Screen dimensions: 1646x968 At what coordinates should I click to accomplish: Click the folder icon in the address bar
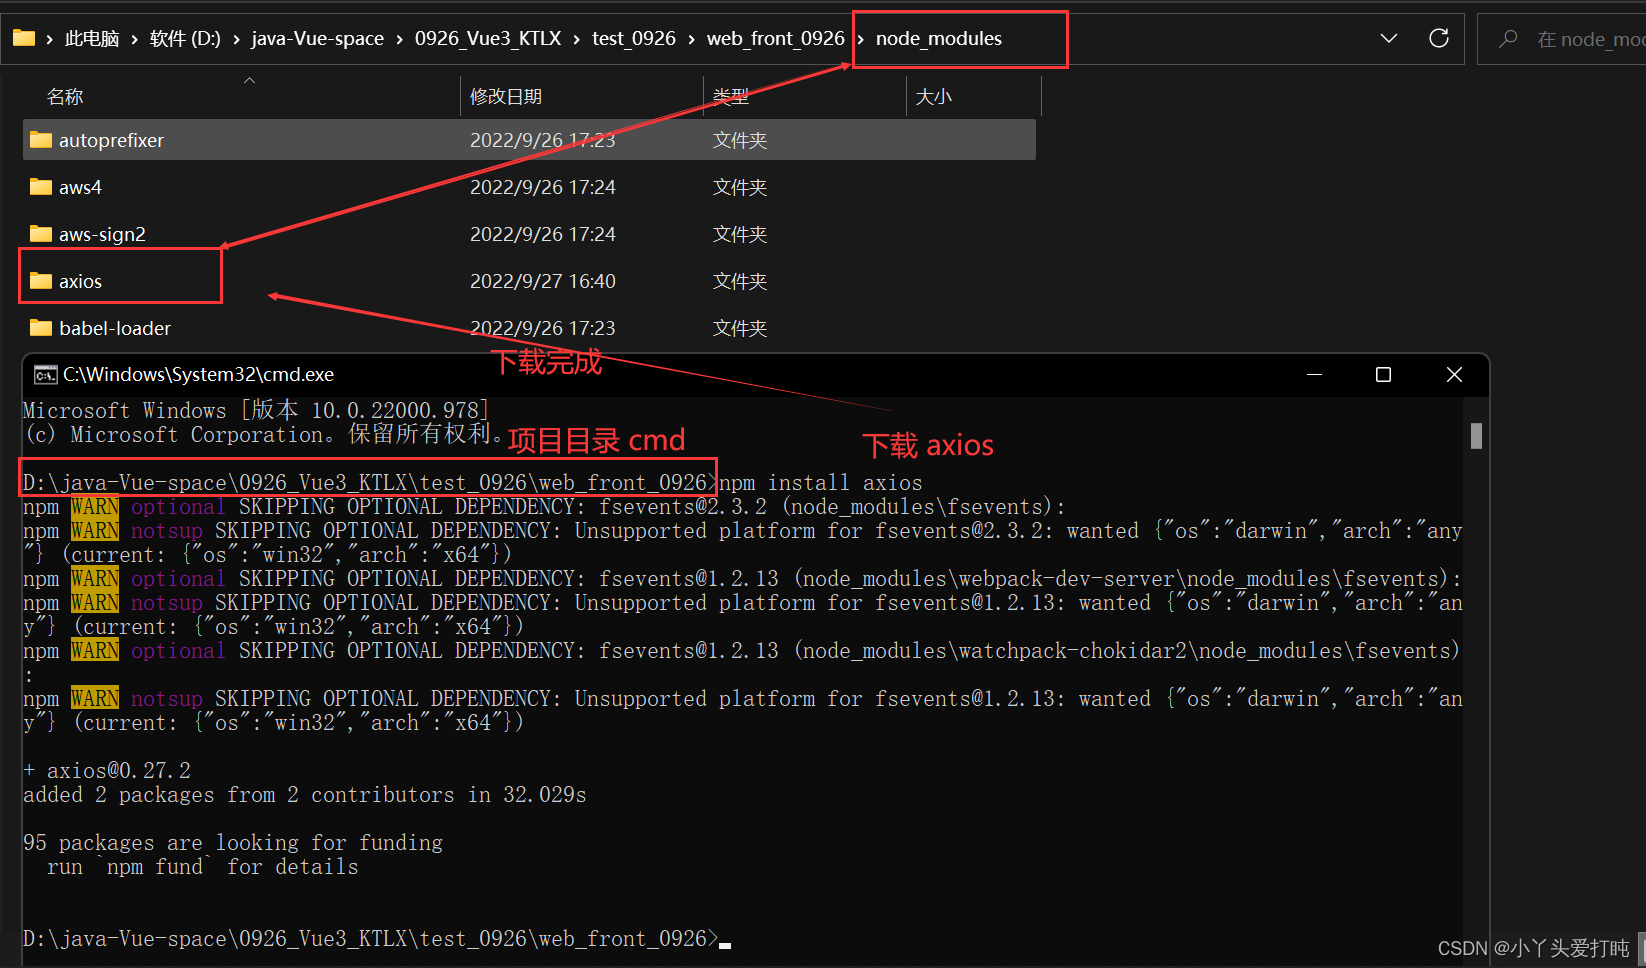(x=24, y=38)
